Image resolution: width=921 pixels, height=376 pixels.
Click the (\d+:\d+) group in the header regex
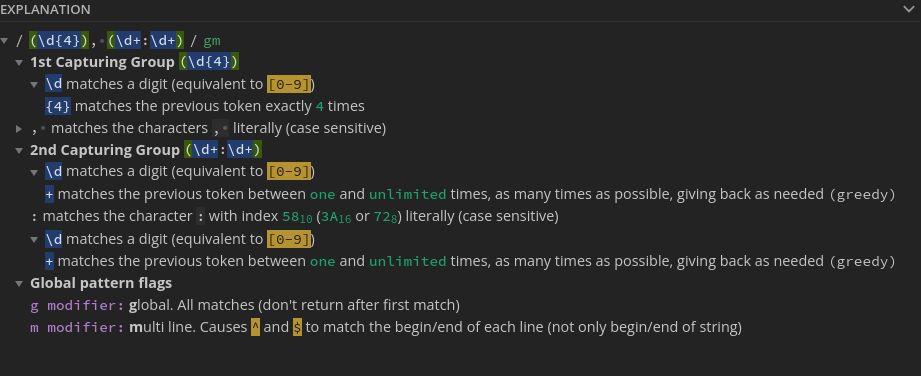(146, 41)
